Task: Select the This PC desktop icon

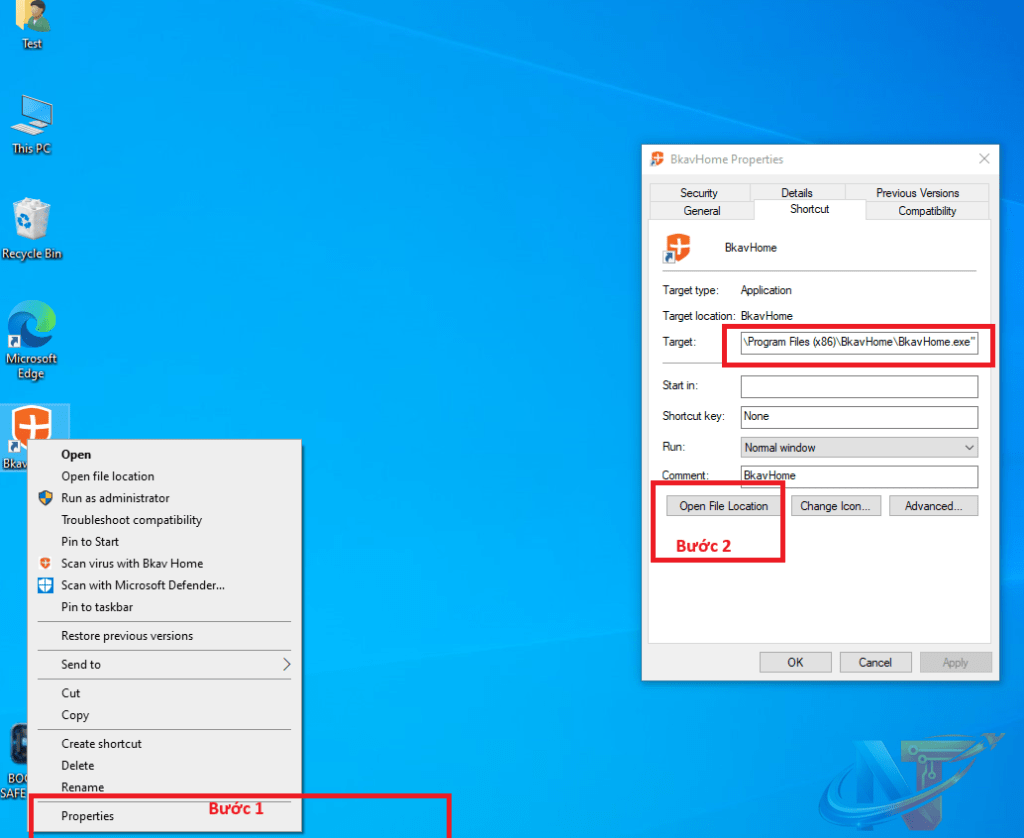Action: (31, 125)
